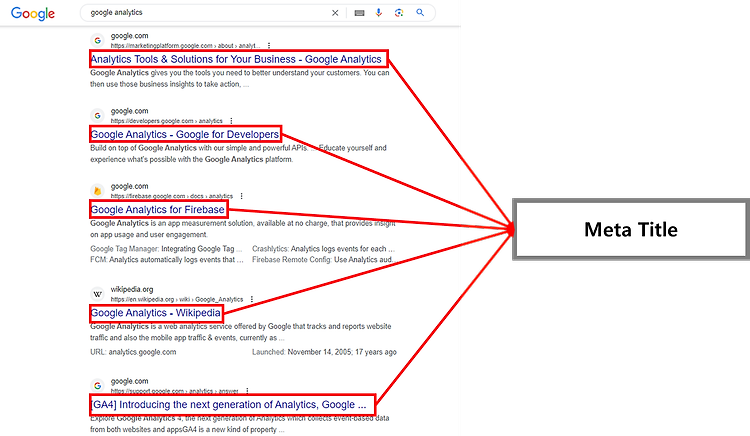Open Google Lens image search icon

[399, 13]
